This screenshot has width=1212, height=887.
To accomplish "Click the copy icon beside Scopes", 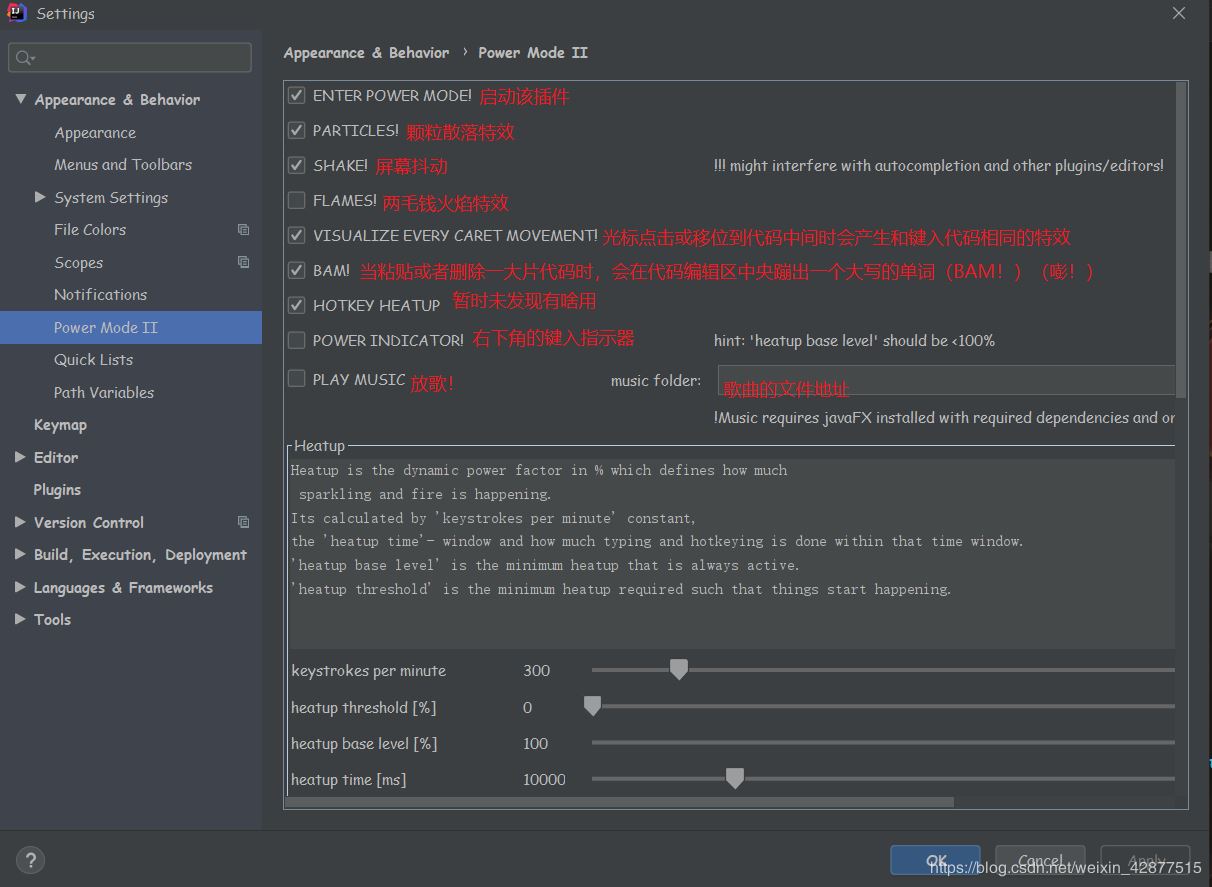I will [243, 262].
